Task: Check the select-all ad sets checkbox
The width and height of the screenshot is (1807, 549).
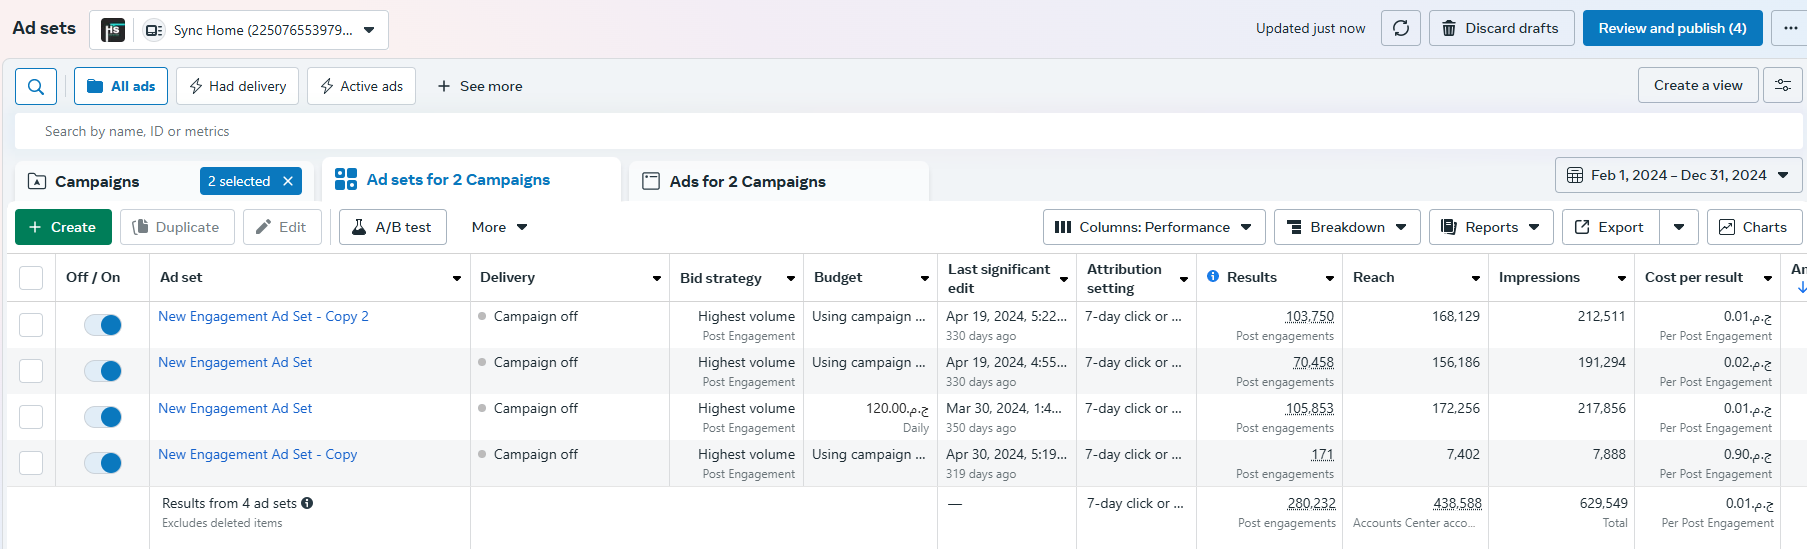Action: (x=31, y=278)
